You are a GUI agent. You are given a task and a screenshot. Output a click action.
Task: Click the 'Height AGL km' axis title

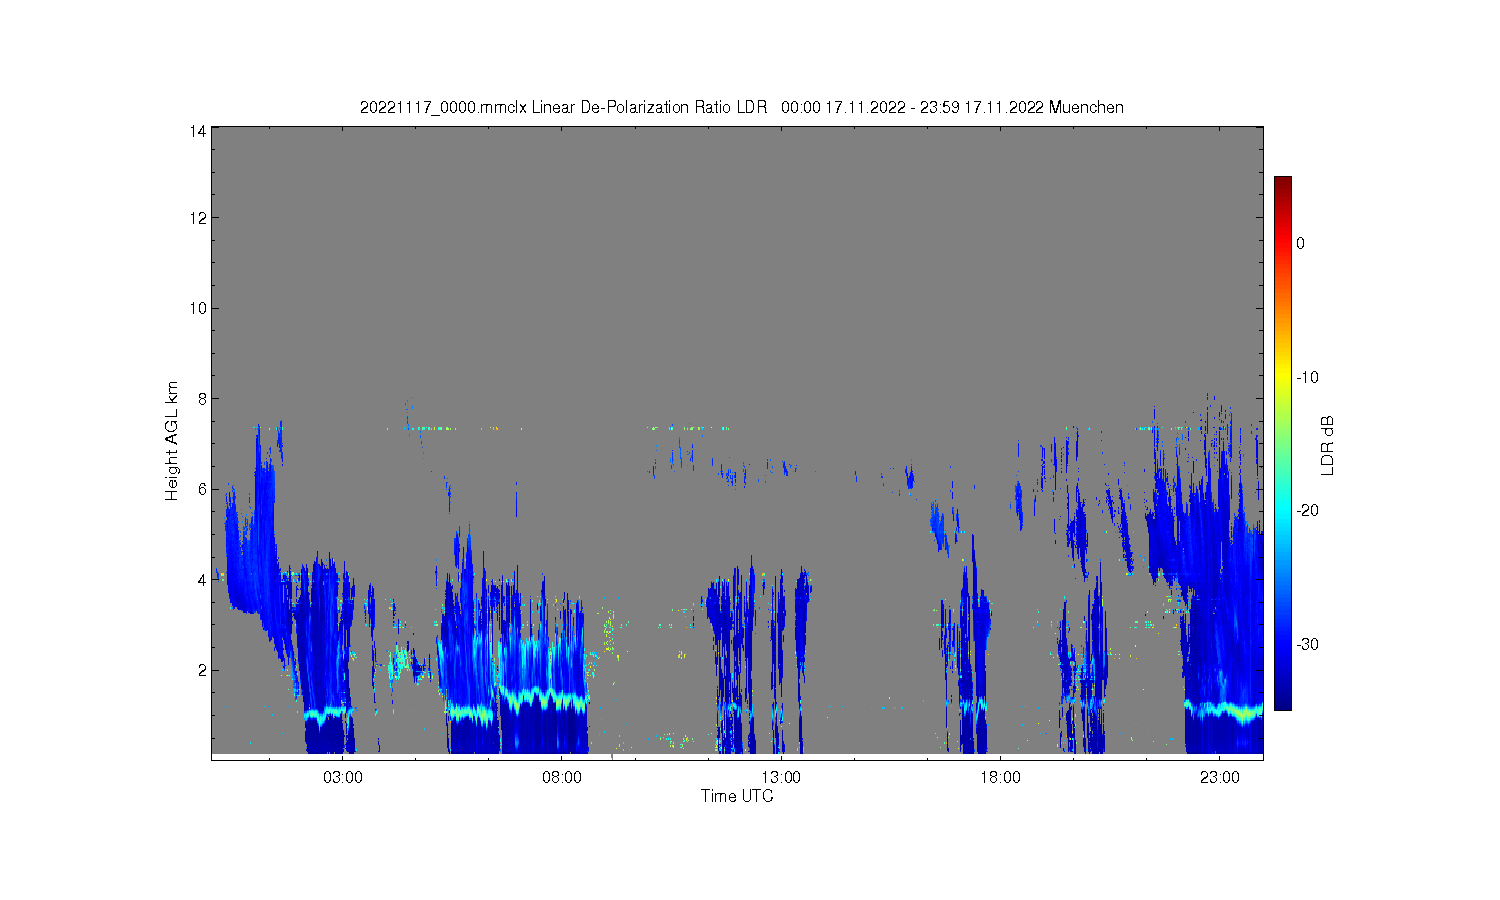[172, 441]
